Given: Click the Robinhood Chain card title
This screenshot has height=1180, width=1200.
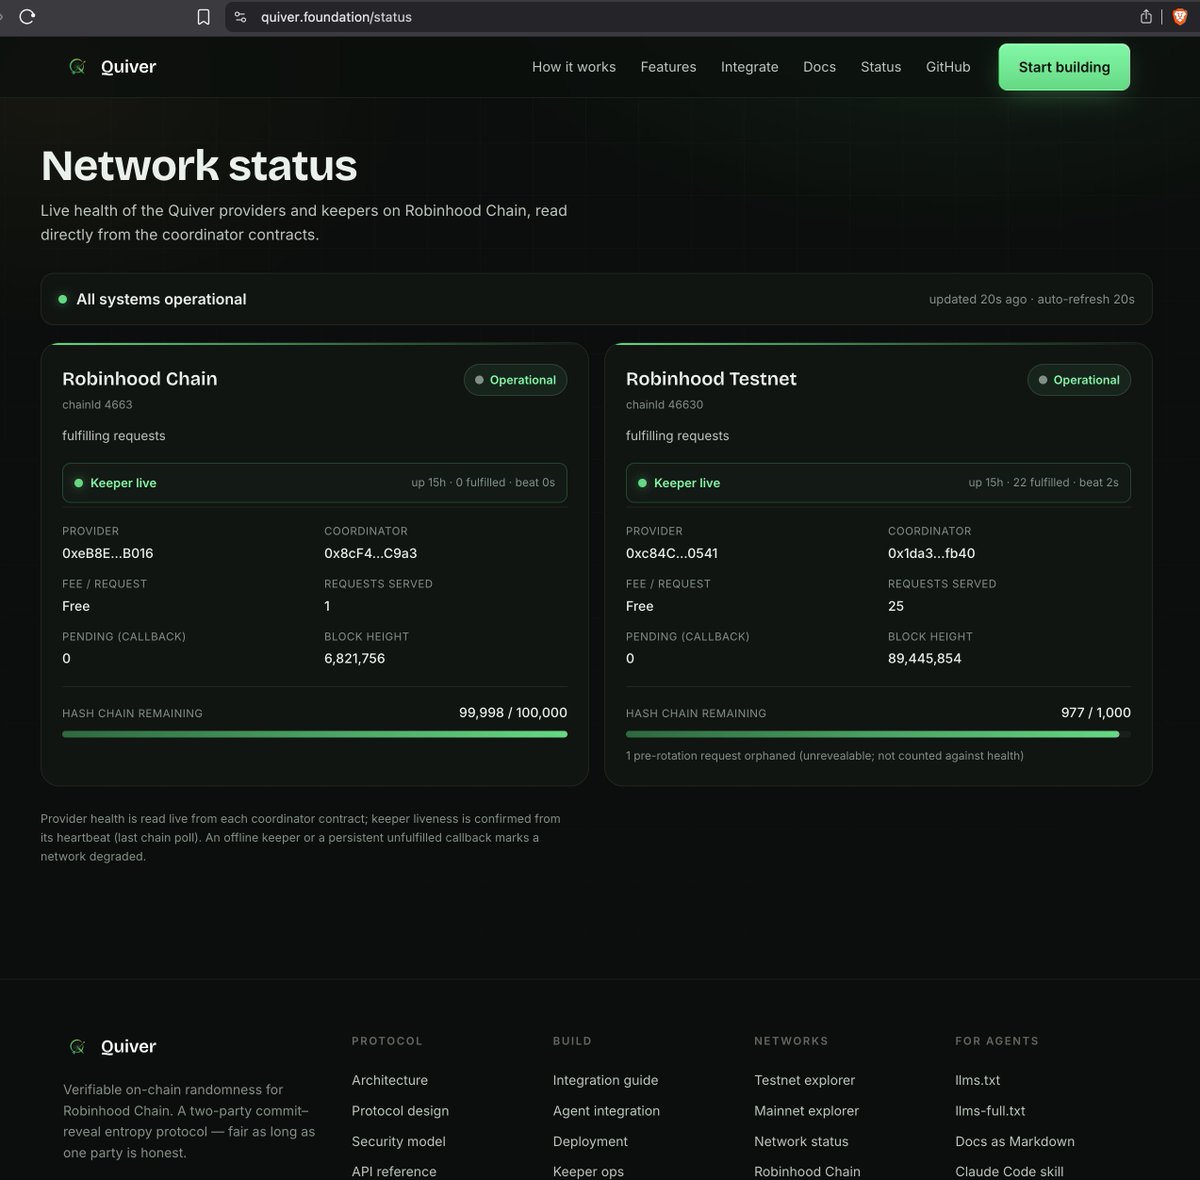Looking at the screenshot, I should 140,379.
